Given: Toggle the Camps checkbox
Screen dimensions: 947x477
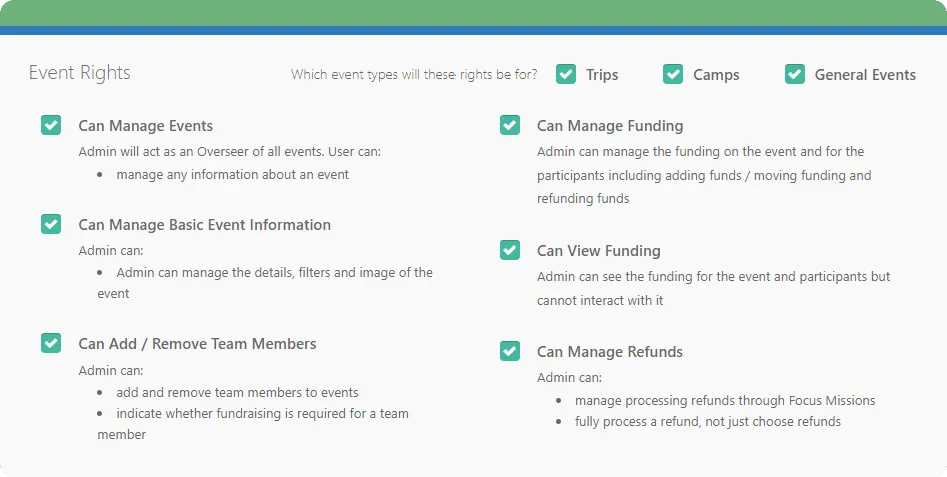Looking at the screenshot, I should click(673, 74).
